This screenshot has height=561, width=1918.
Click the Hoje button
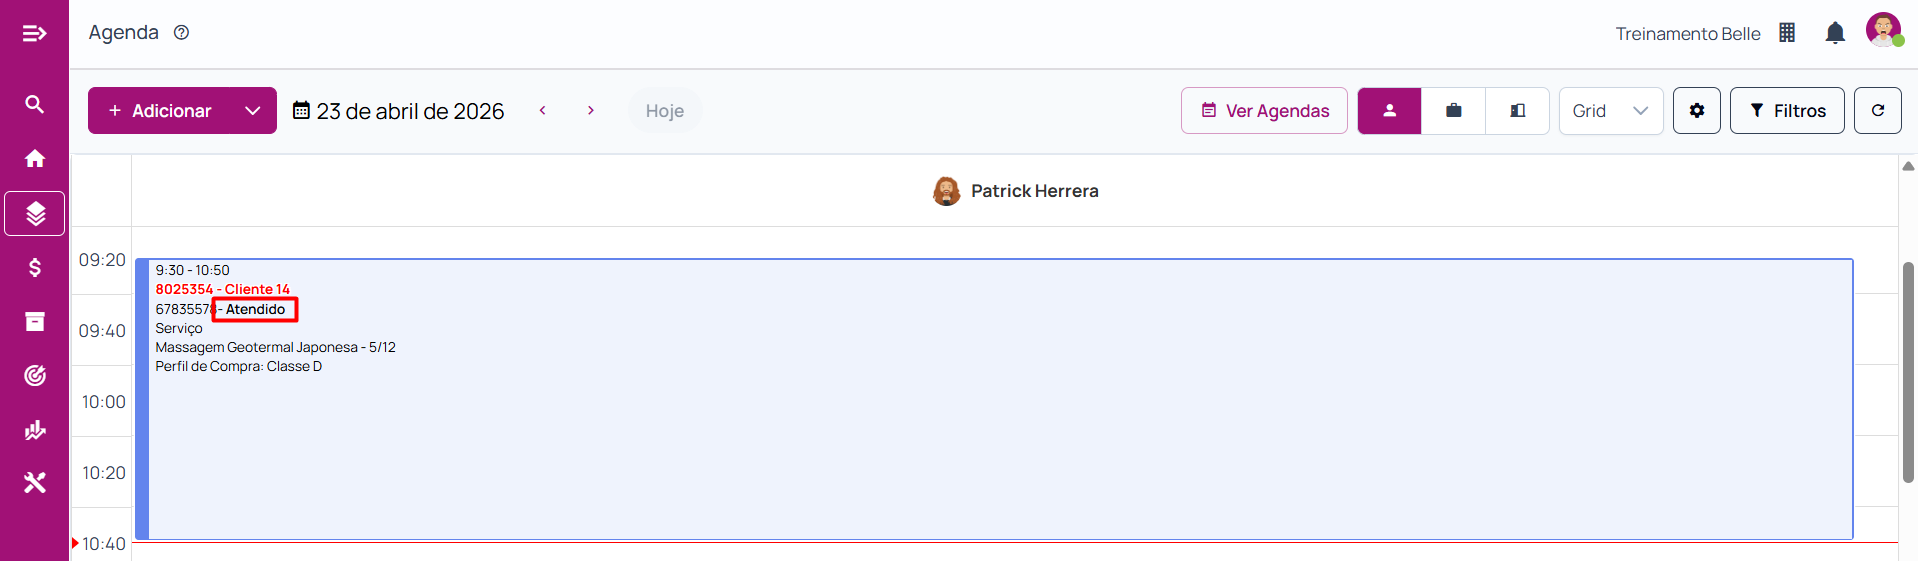tap(664, 111)
